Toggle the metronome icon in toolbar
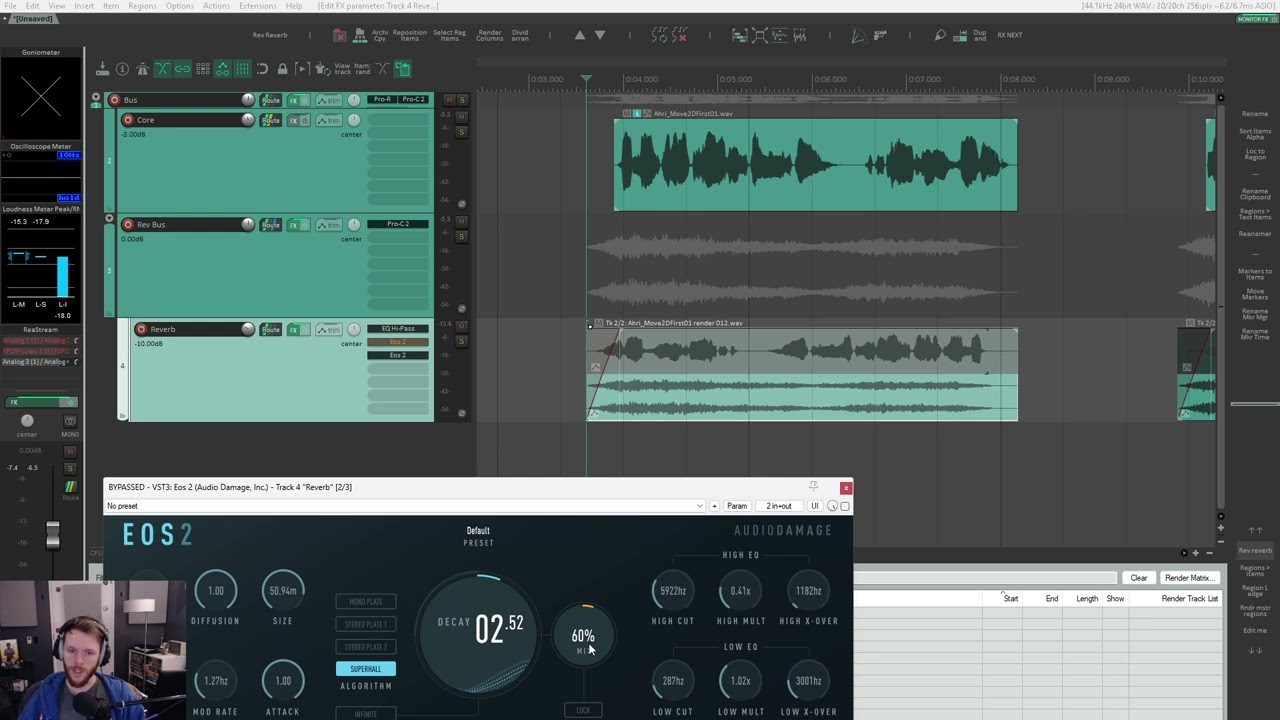This screenshot has width=1280, height=720. (x=142, y=69)
